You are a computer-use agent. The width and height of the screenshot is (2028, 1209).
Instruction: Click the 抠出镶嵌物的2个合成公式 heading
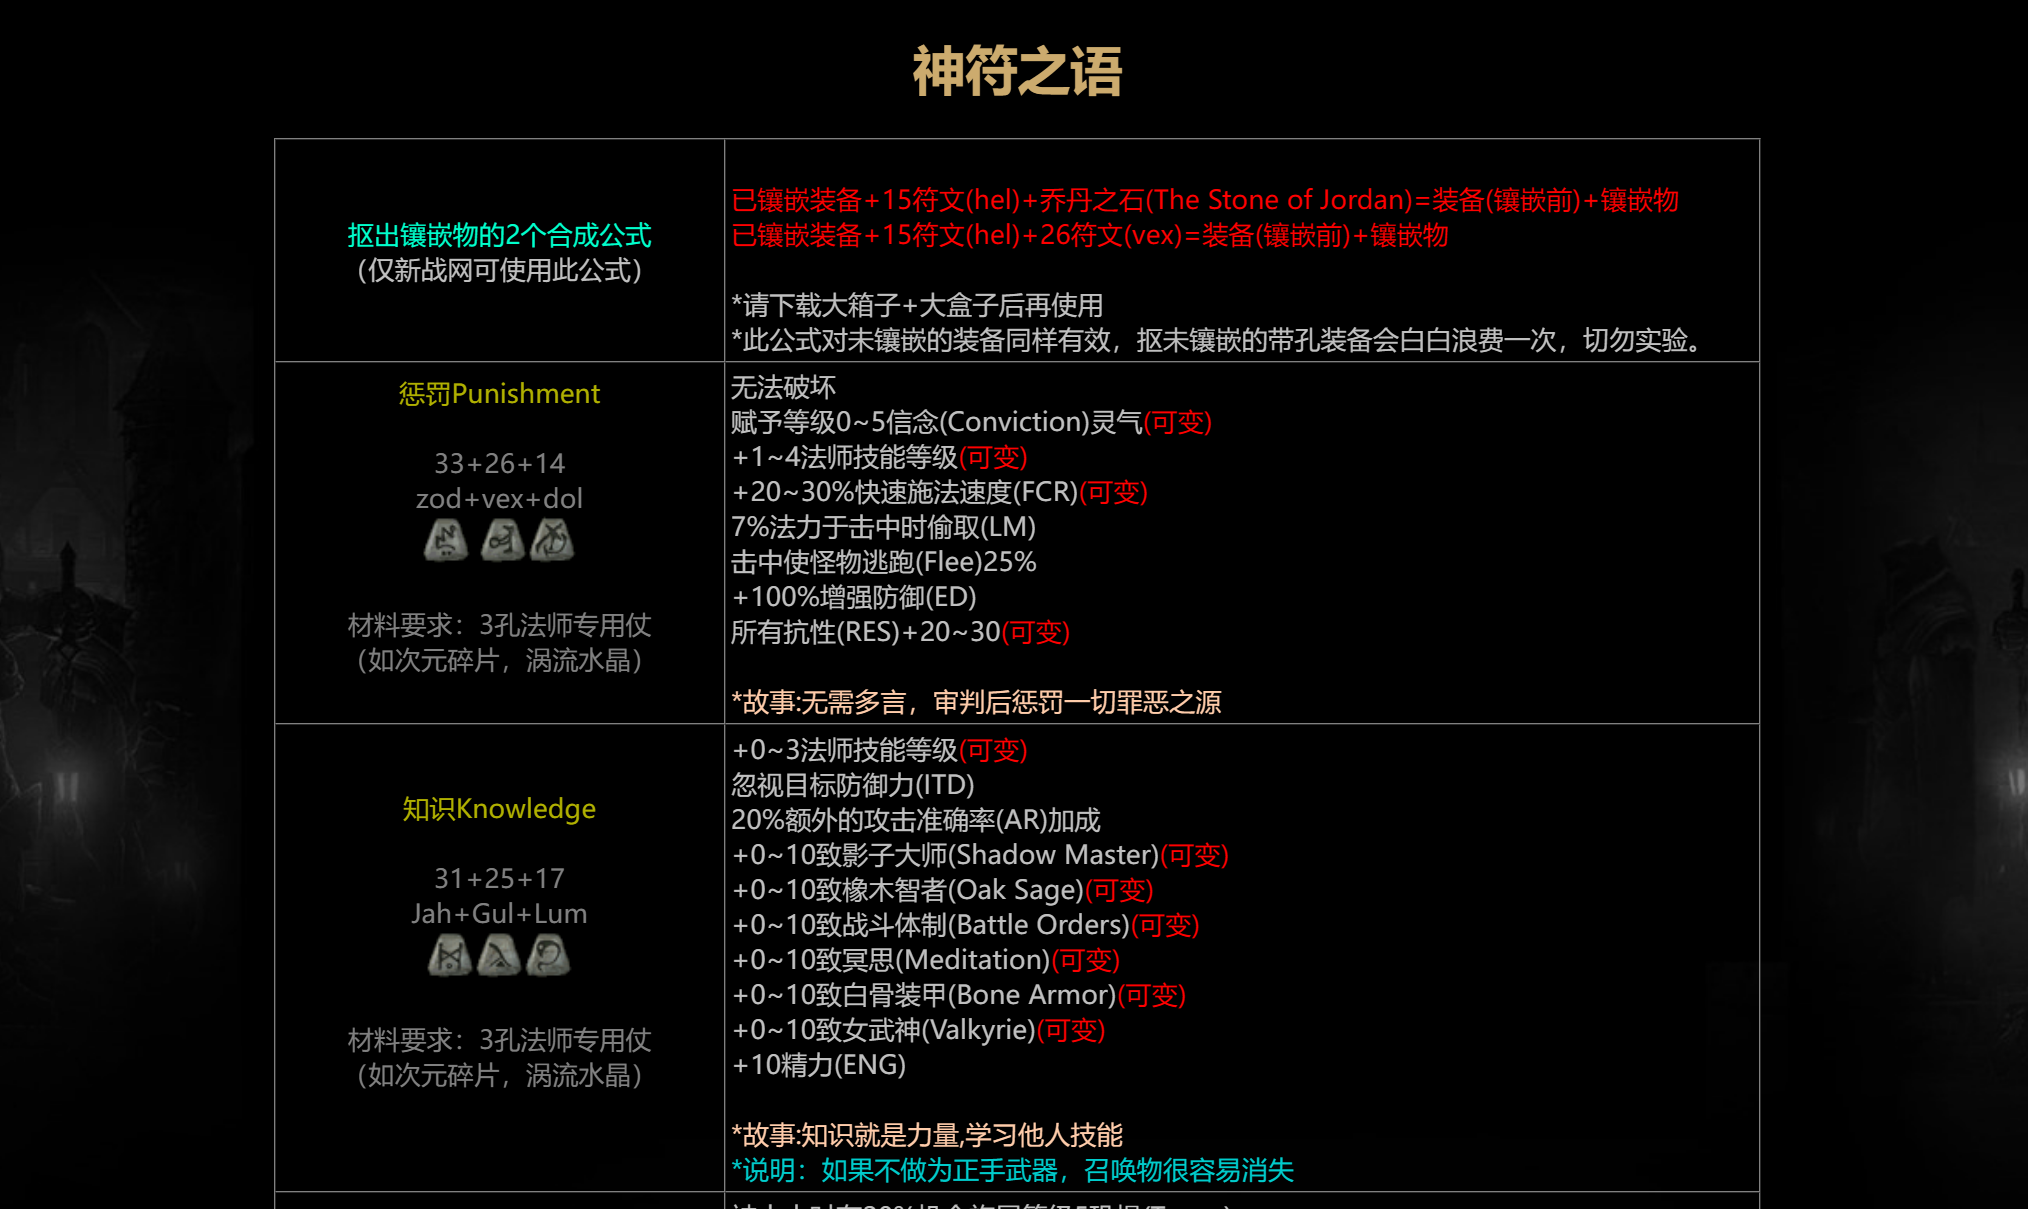click(499, 236)
